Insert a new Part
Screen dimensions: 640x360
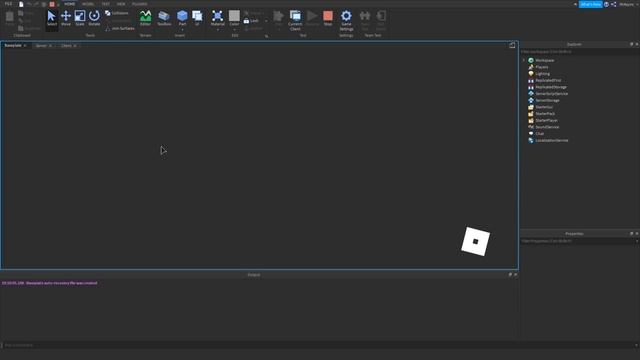182,18
